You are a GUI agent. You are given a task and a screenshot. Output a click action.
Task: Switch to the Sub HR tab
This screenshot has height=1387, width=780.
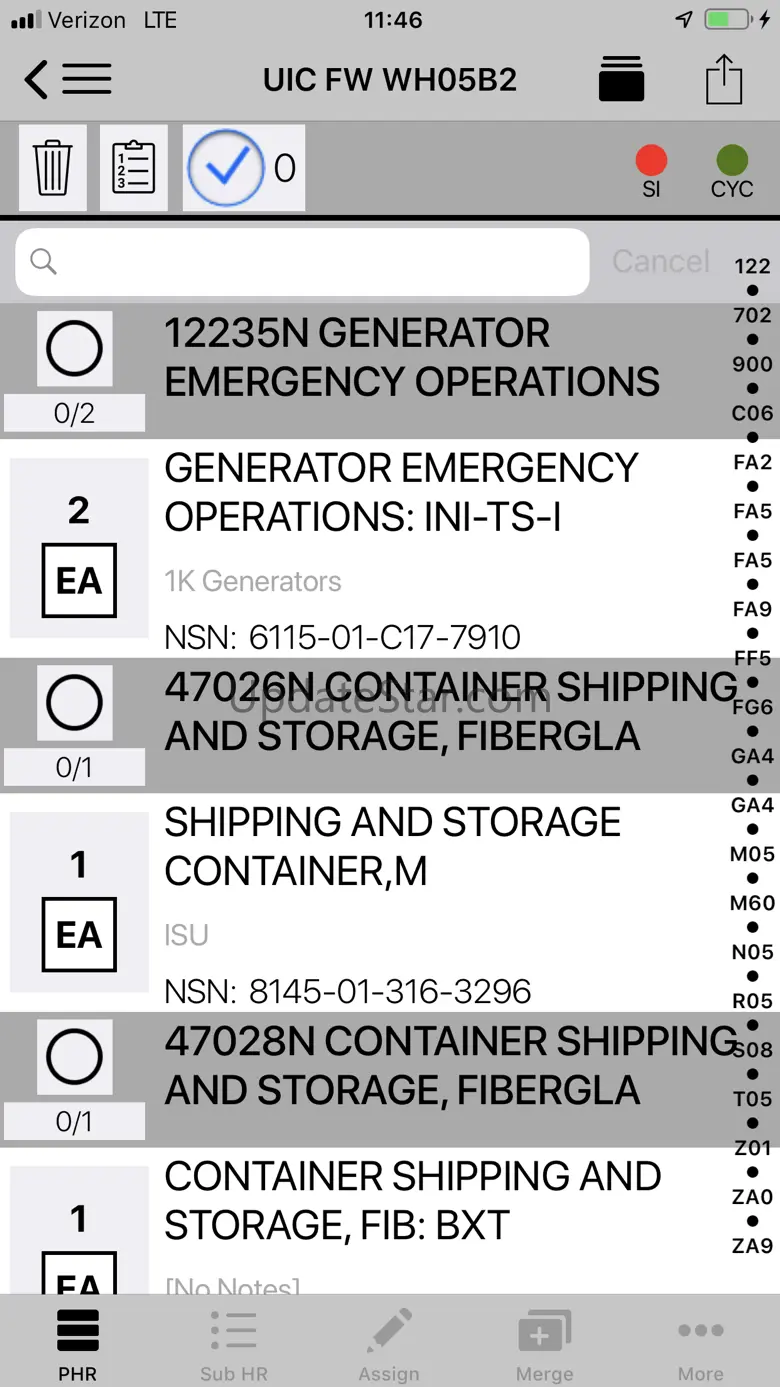234,1345
